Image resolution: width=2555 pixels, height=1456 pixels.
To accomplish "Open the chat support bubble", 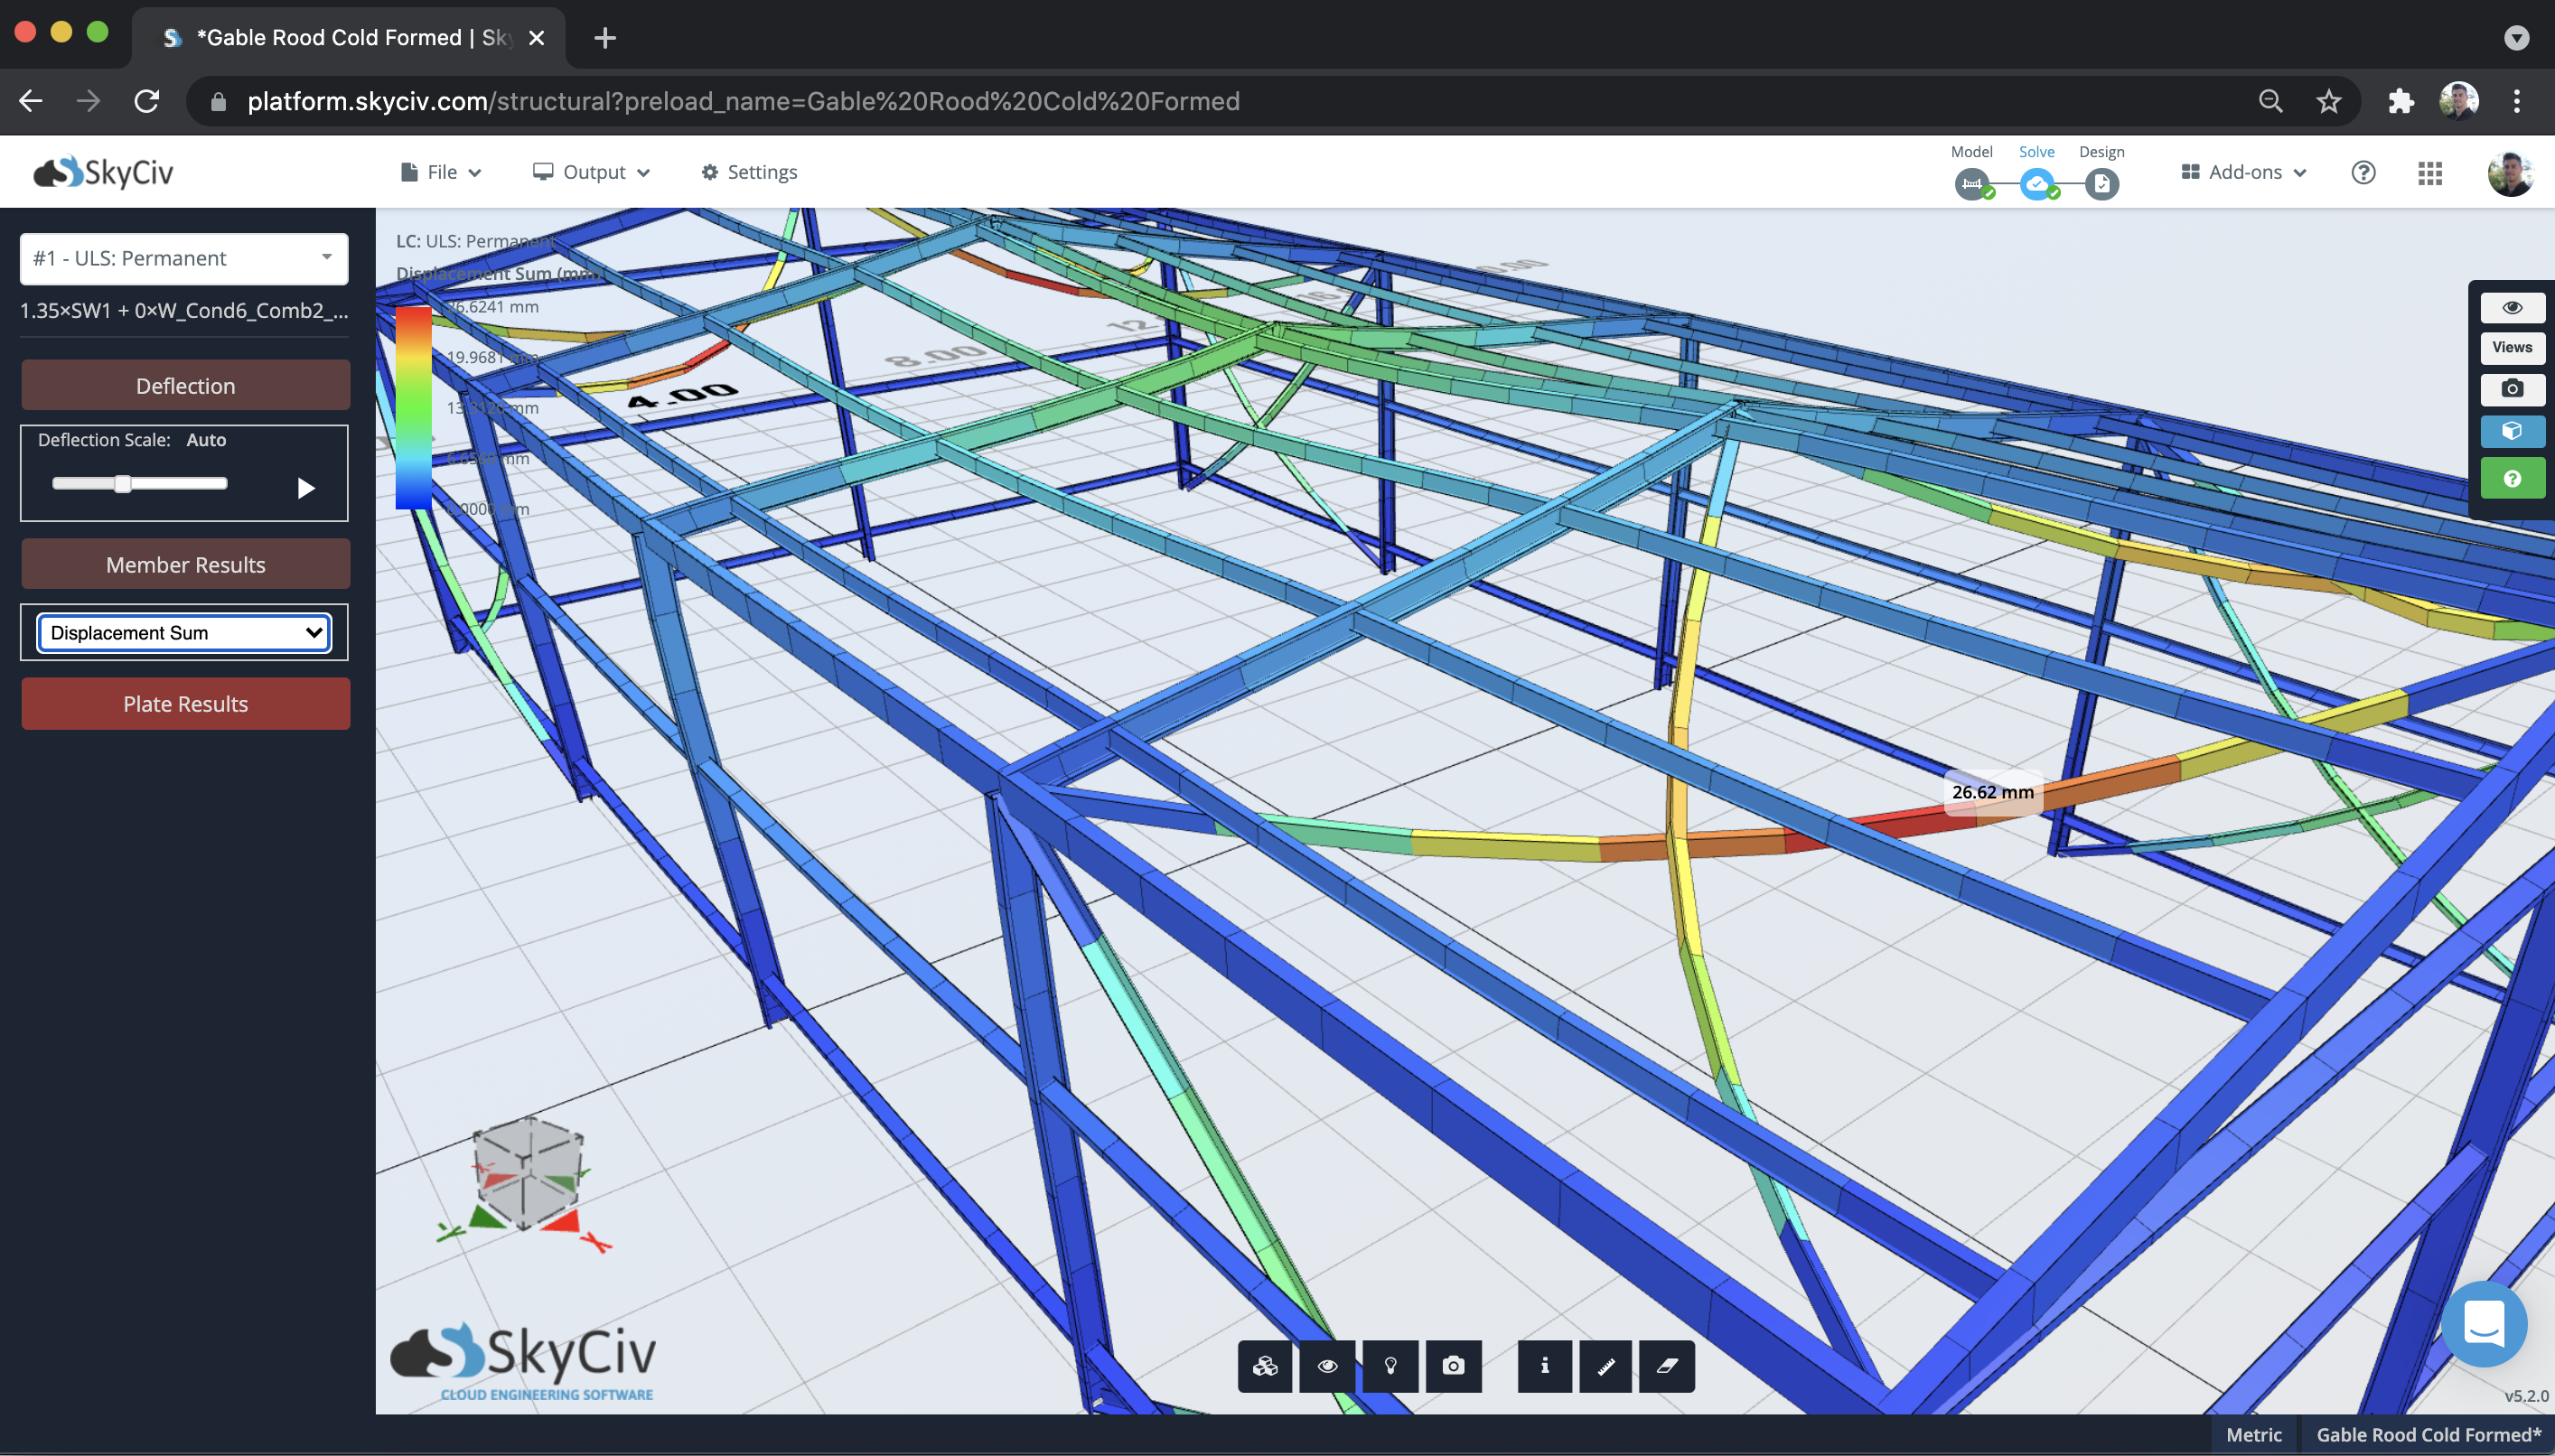I will [2484, 1324].
